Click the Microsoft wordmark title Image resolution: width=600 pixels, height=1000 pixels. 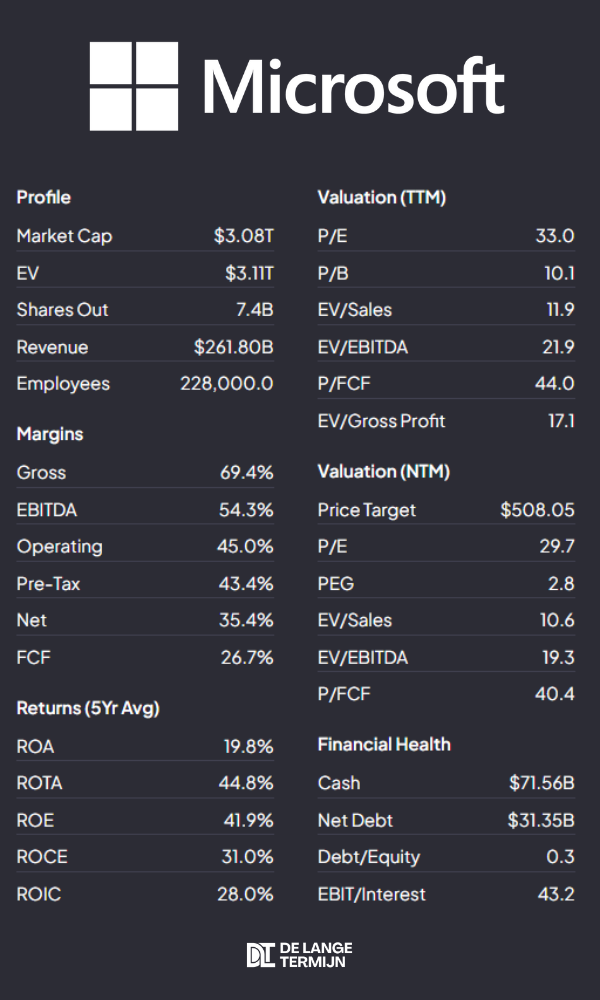[x=354, y=87]
